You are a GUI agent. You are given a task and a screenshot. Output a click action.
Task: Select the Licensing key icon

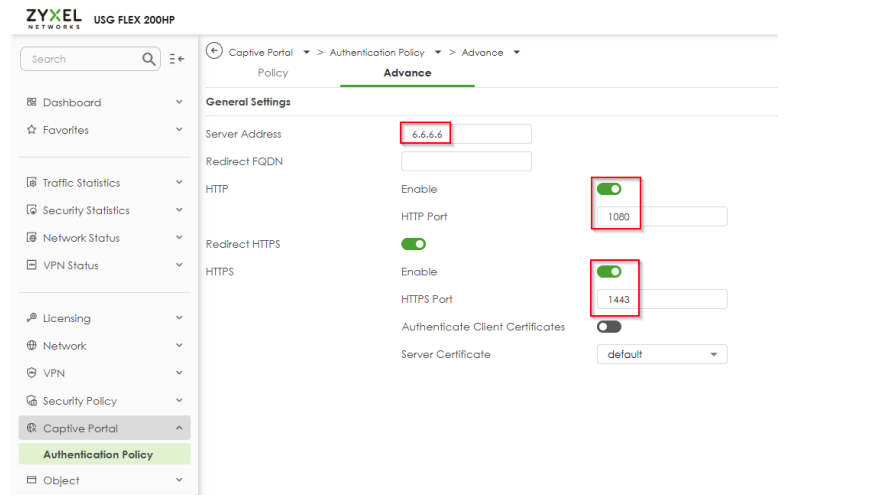(31, 317)
